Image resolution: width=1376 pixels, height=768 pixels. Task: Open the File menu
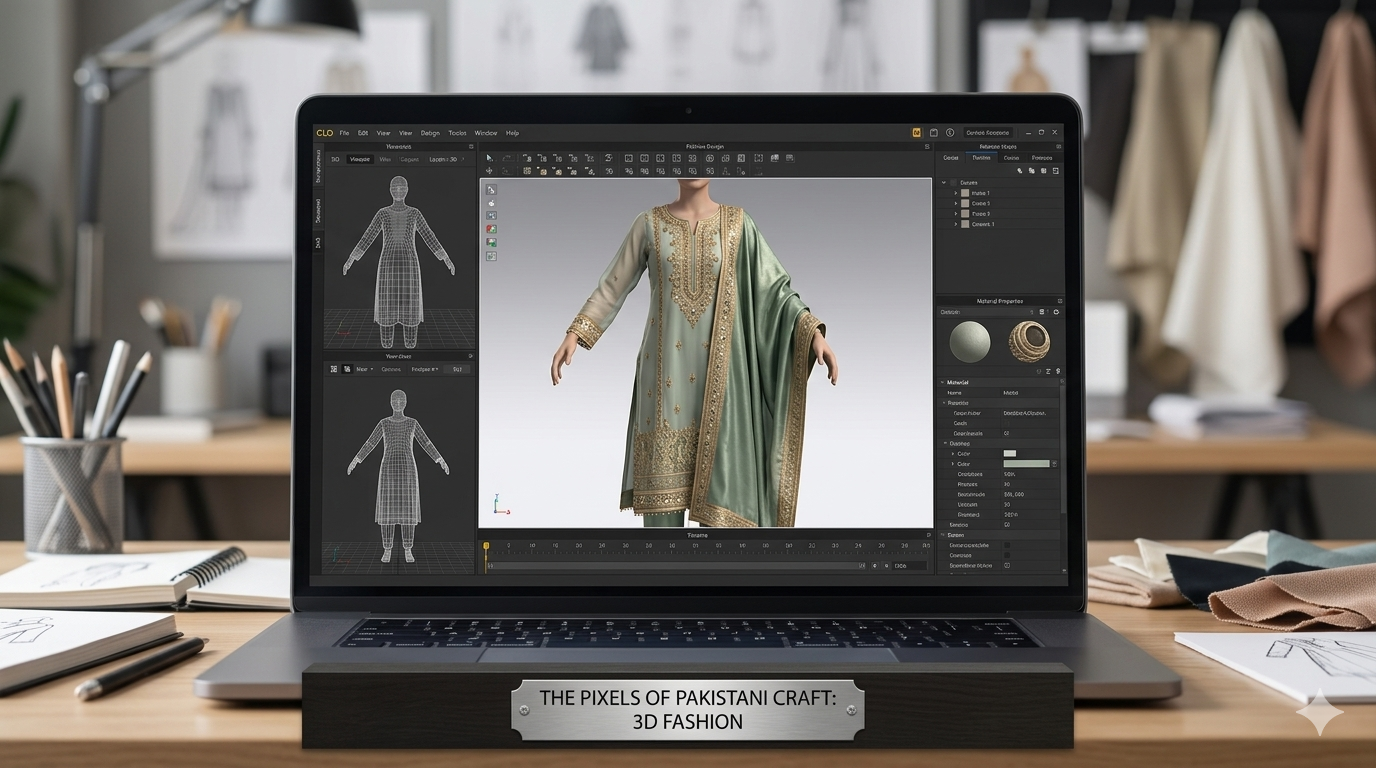tap(344, 133)
